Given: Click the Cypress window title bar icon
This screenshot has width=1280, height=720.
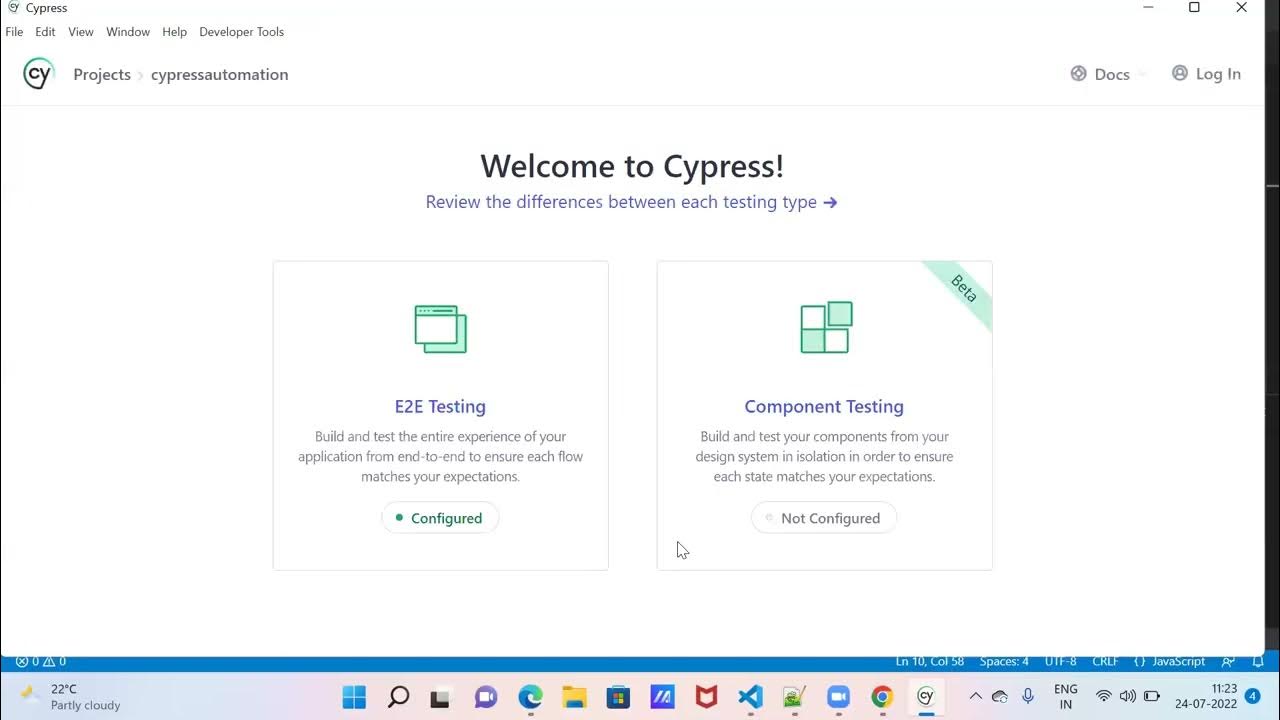Looking at the screenshot, I should (x=13, y=8).
